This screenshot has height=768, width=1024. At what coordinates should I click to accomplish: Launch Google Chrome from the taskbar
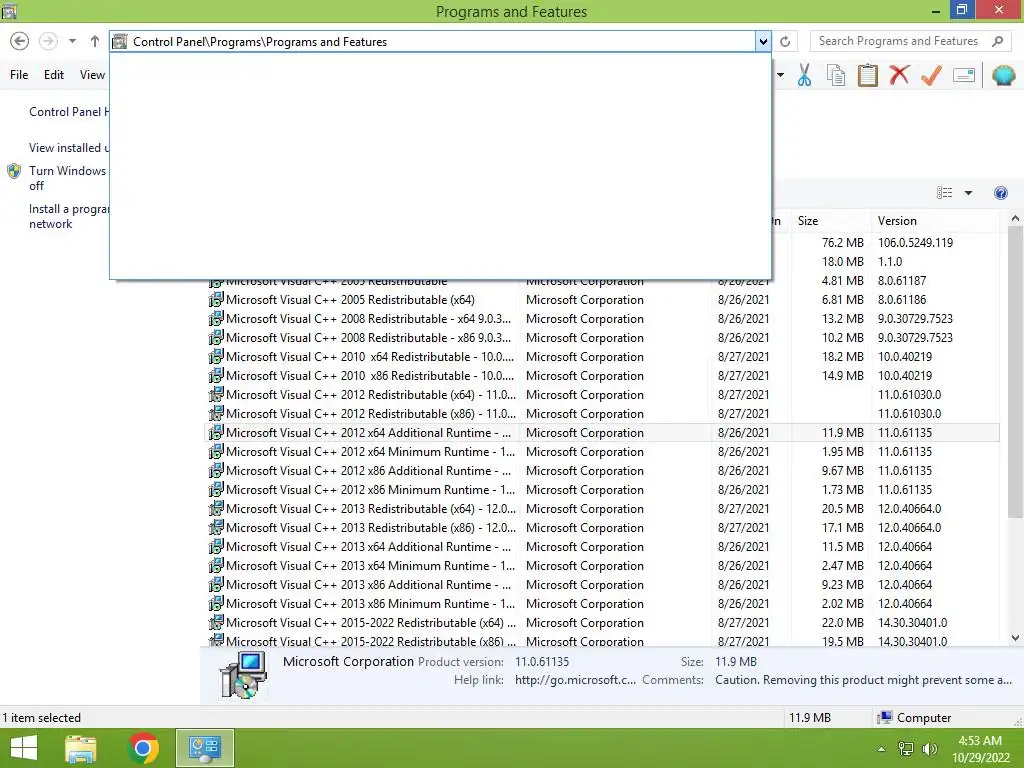coord(144,748)
